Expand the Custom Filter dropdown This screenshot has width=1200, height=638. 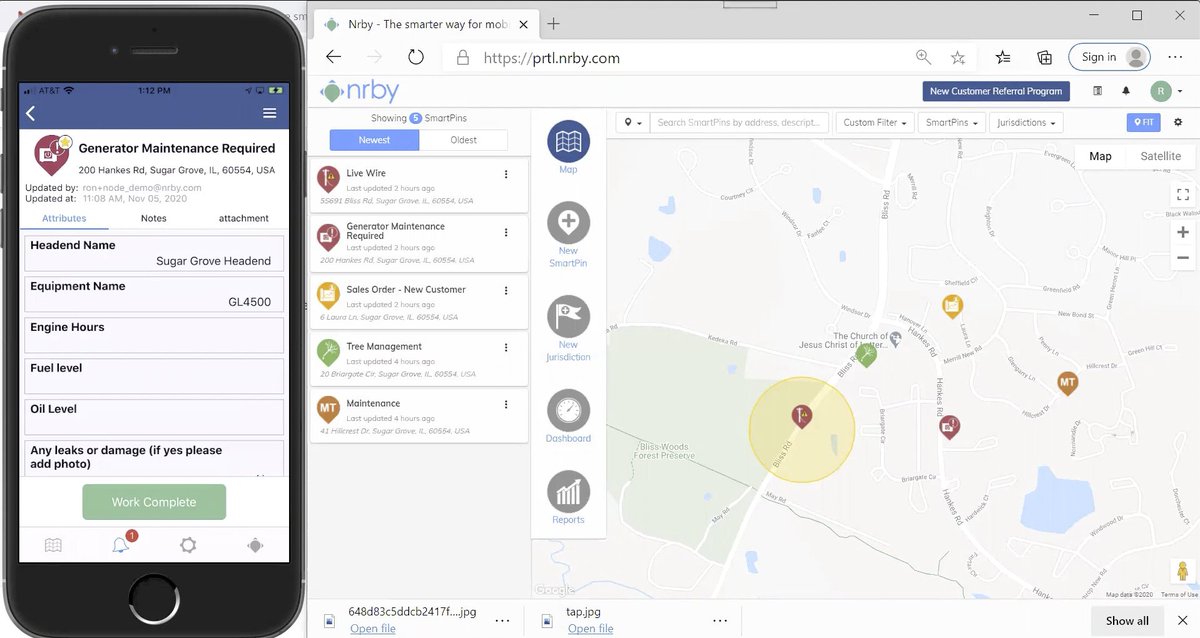pos(876,122)
